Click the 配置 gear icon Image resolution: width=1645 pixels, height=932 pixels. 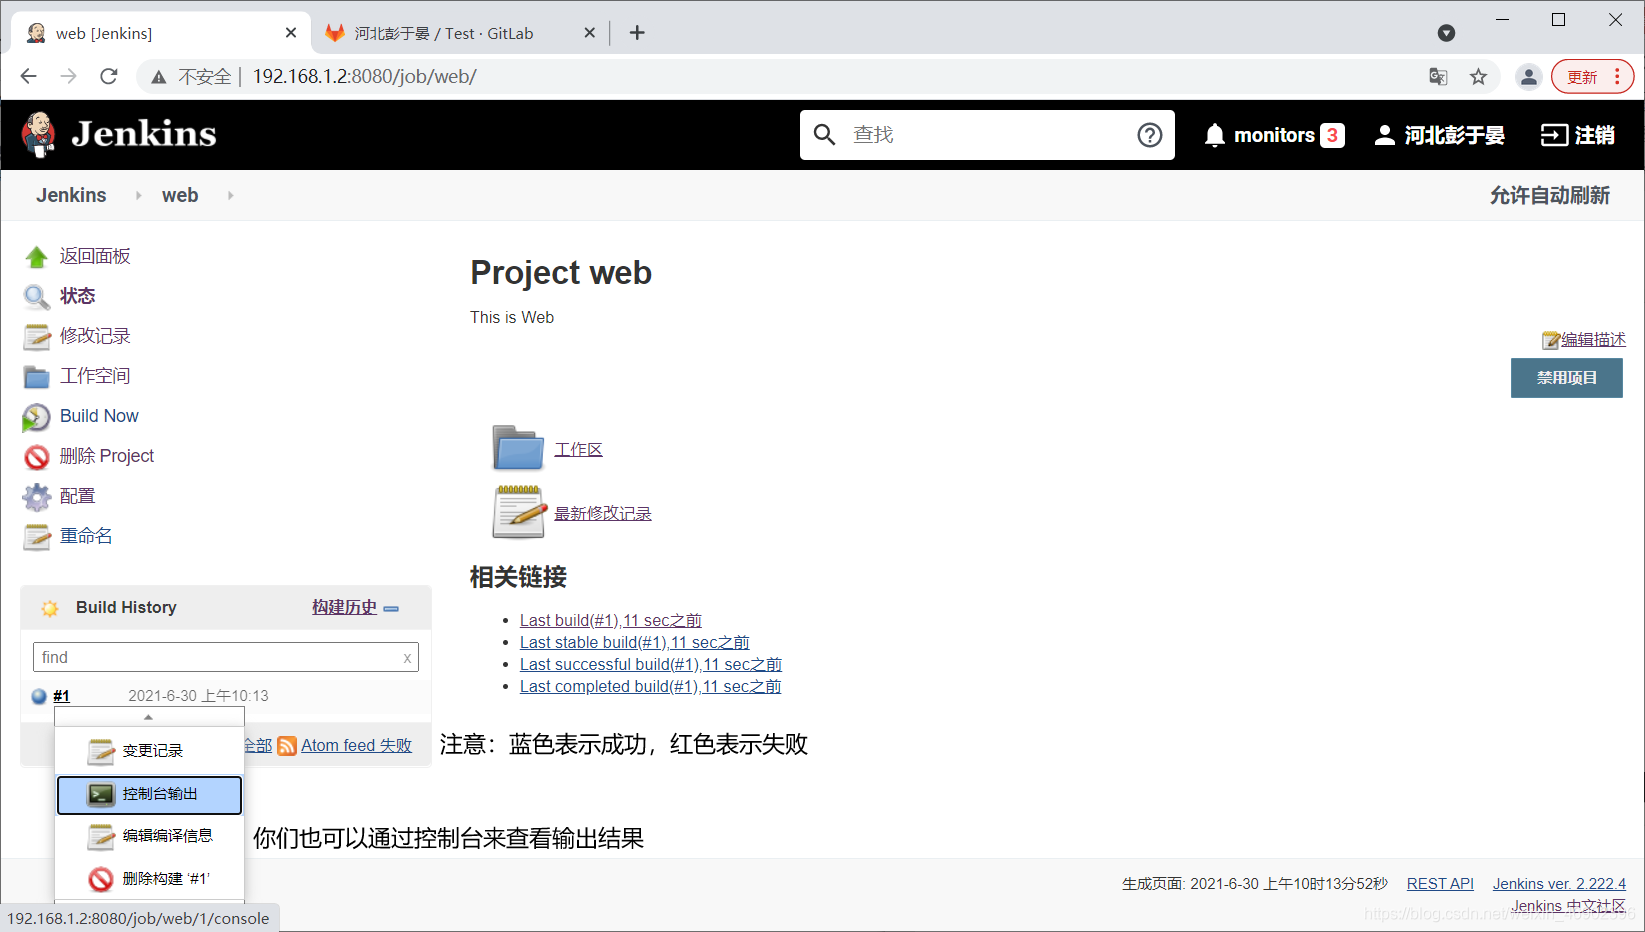click(x=37, y=497)
